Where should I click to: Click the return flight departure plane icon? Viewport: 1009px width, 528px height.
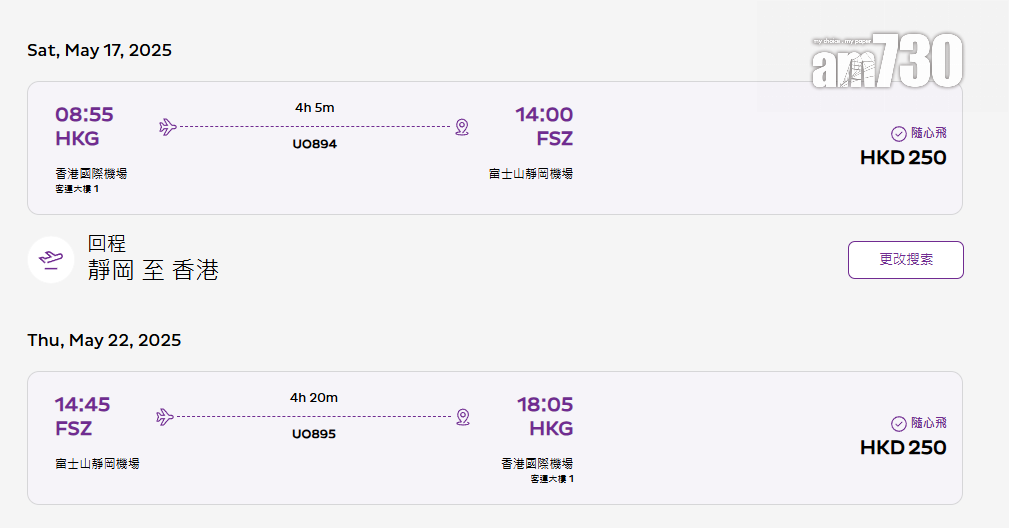pyautogui.click(x=51, y=260)
